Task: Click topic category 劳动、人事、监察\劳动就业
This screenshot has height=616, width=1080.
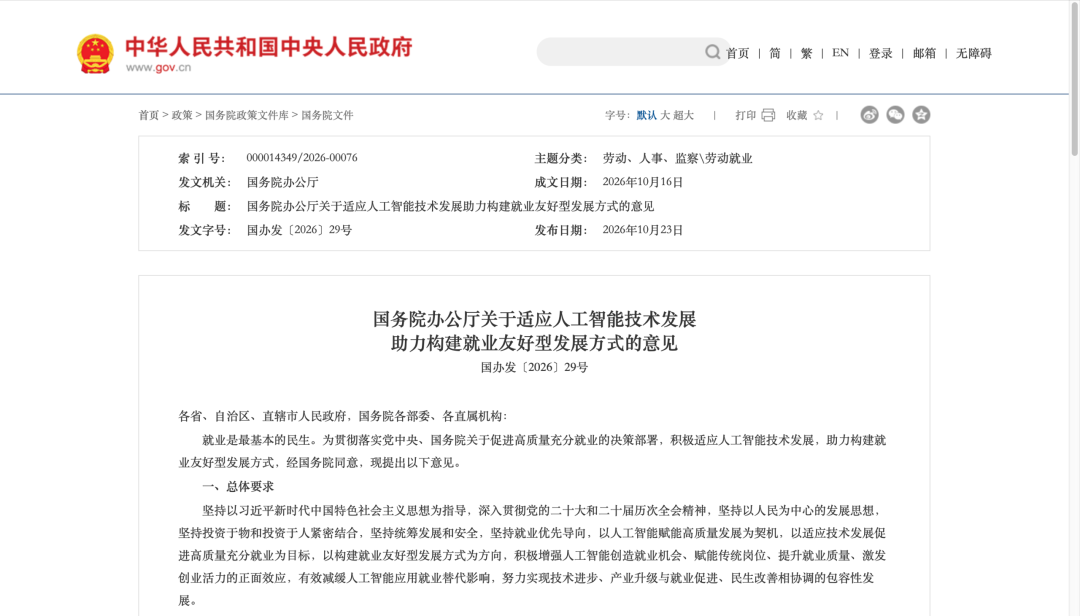Action: (x=677, y=158)
